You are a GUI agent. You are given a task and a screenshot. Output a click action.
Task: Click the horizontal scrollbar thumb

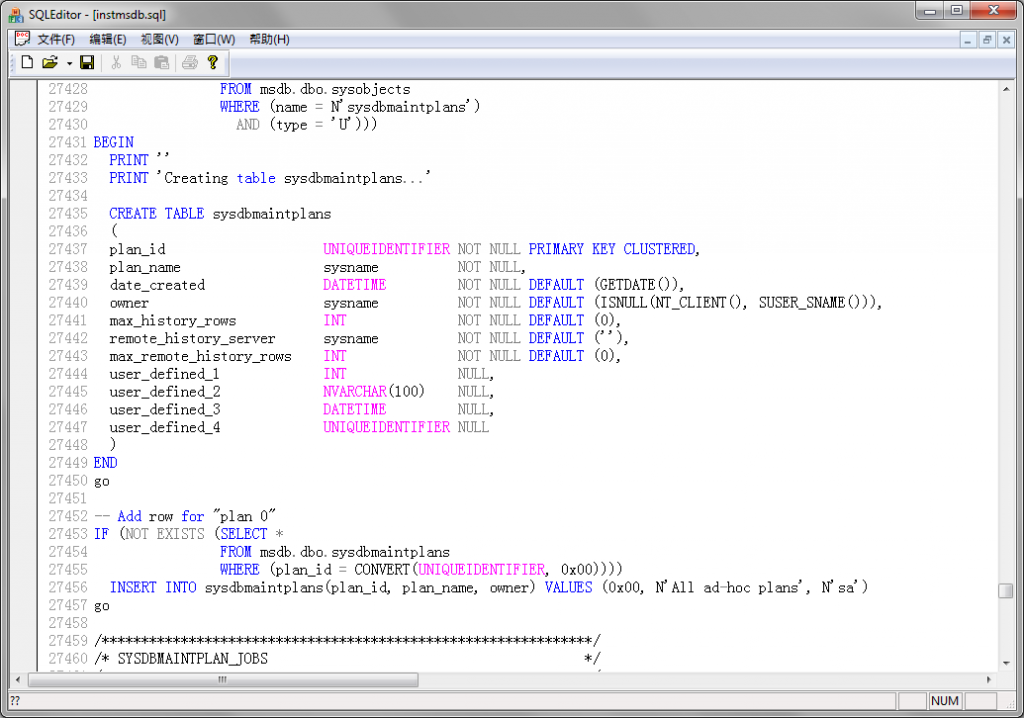223,679
